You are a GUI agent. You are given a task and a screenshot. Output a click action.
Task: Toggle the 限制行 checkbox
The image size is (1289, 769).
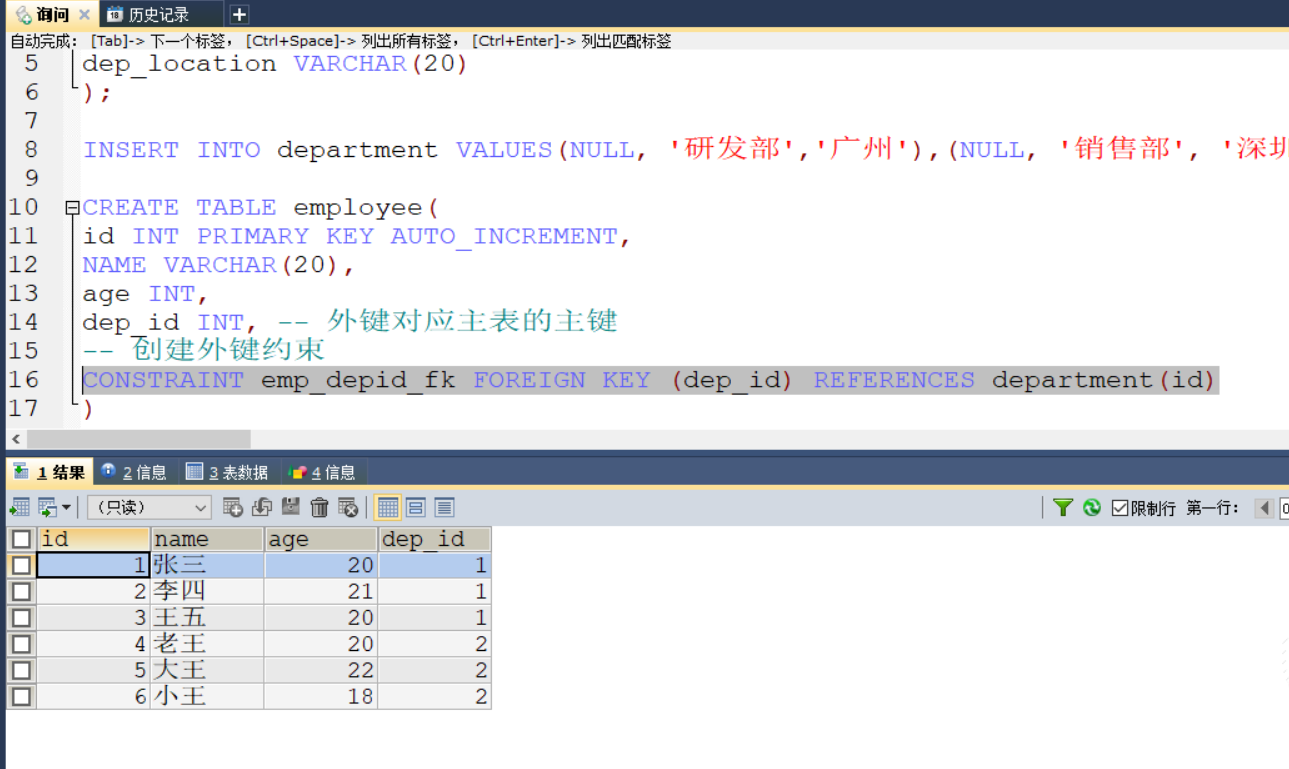(1120, 508)
